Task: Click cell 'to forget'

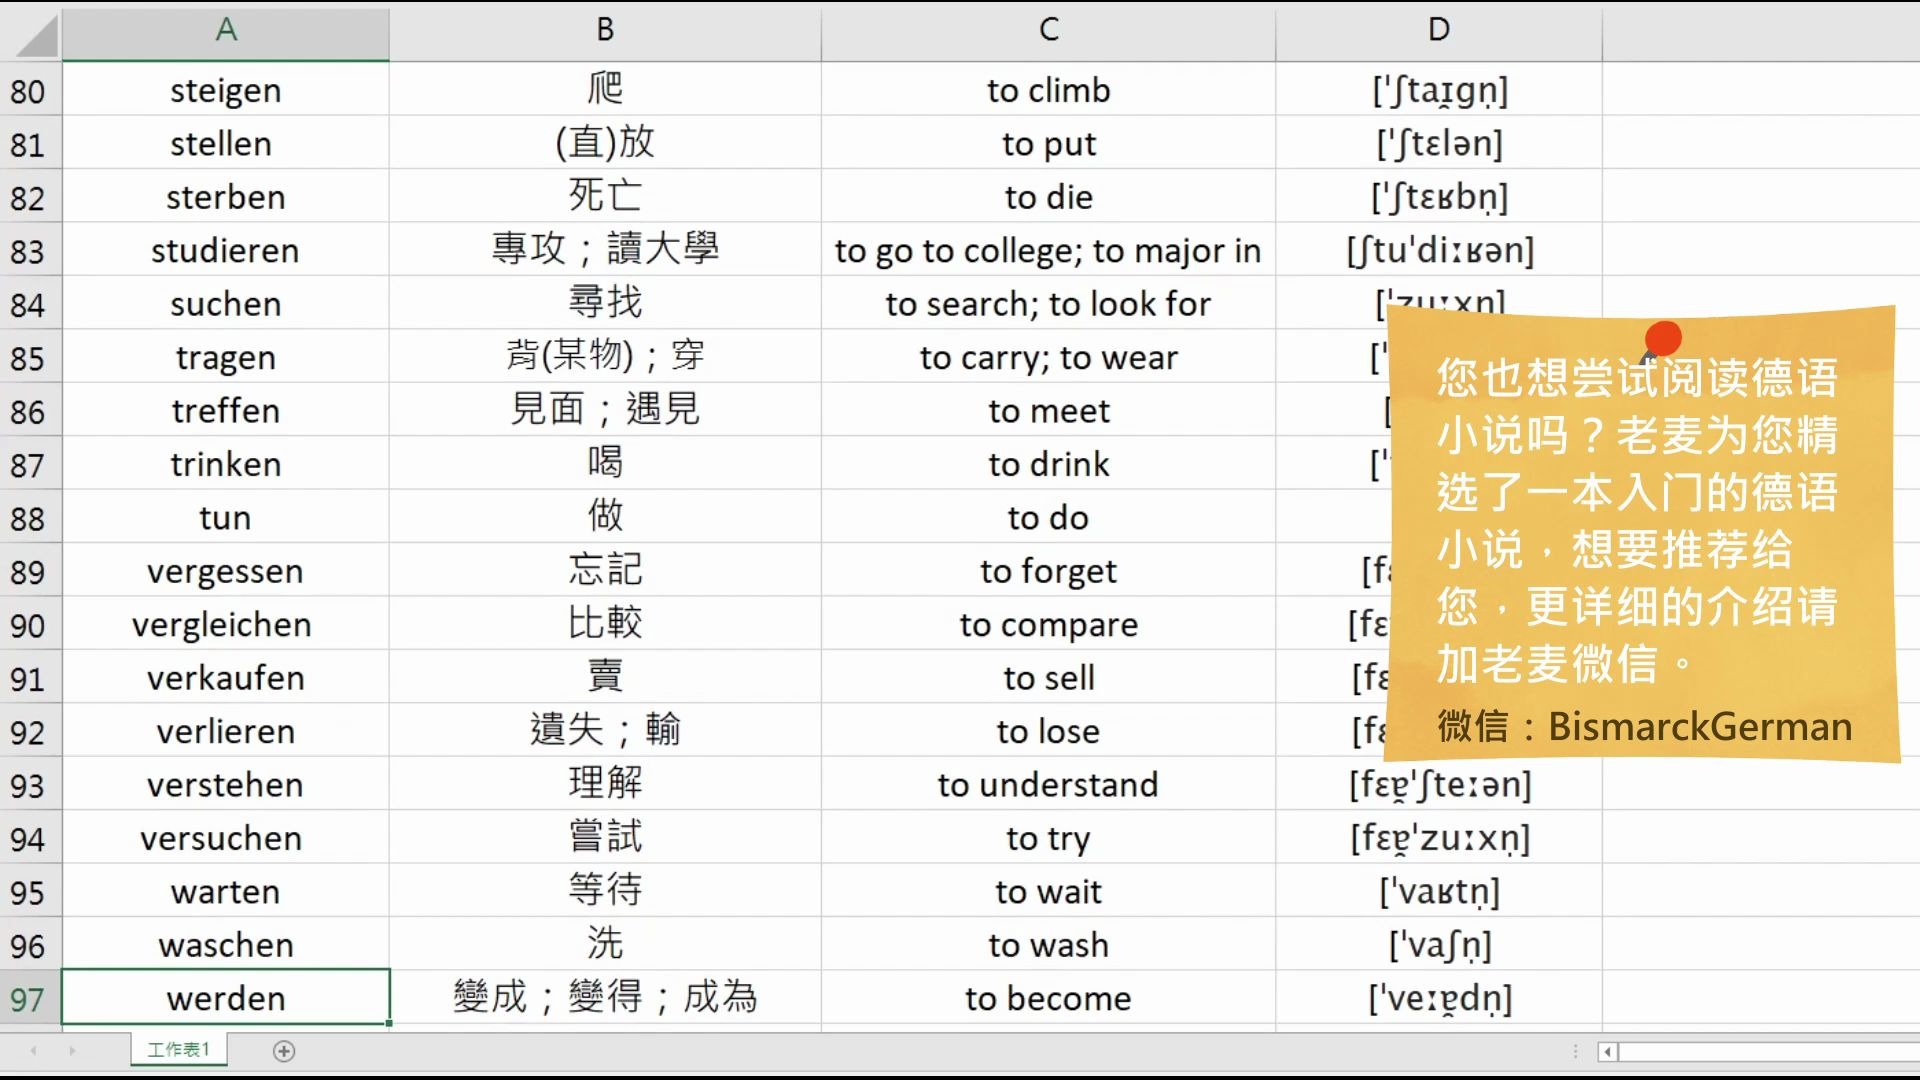Action: pyautogui.click(x=1048, y=571)
